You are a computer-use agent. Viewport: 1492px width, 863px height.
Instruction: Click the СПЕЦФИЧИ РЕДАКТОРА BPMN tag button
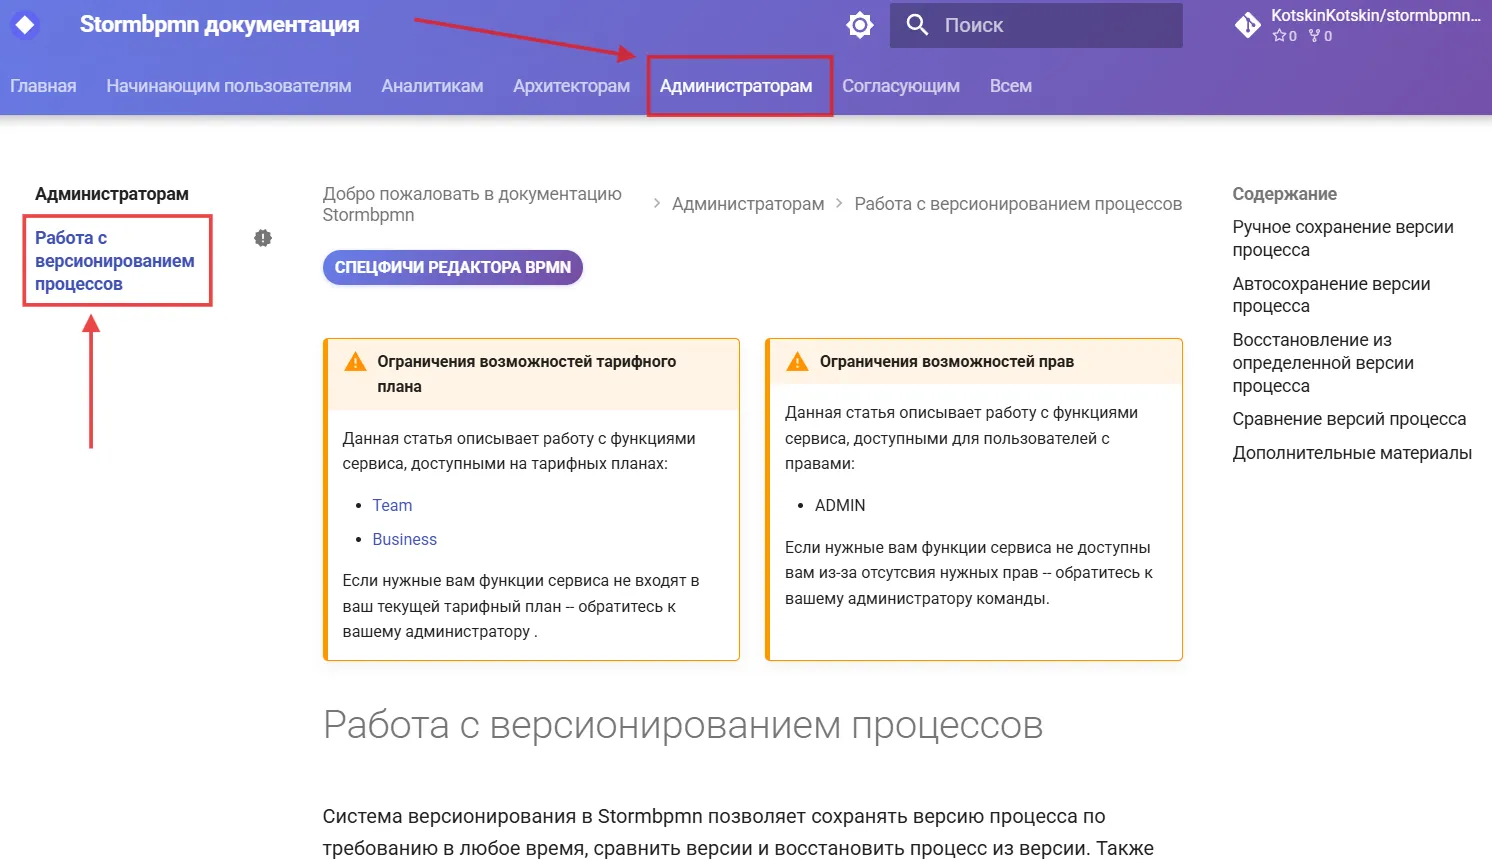[452, 267]
